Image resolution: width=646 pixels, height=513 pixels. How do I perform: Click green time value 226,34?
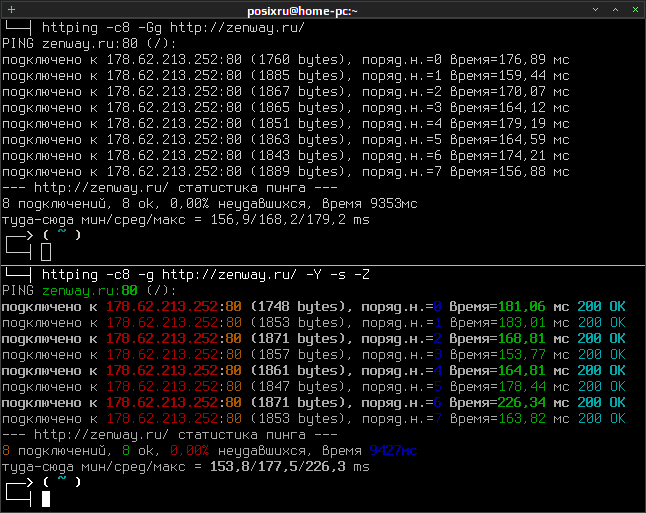(522, 403)
